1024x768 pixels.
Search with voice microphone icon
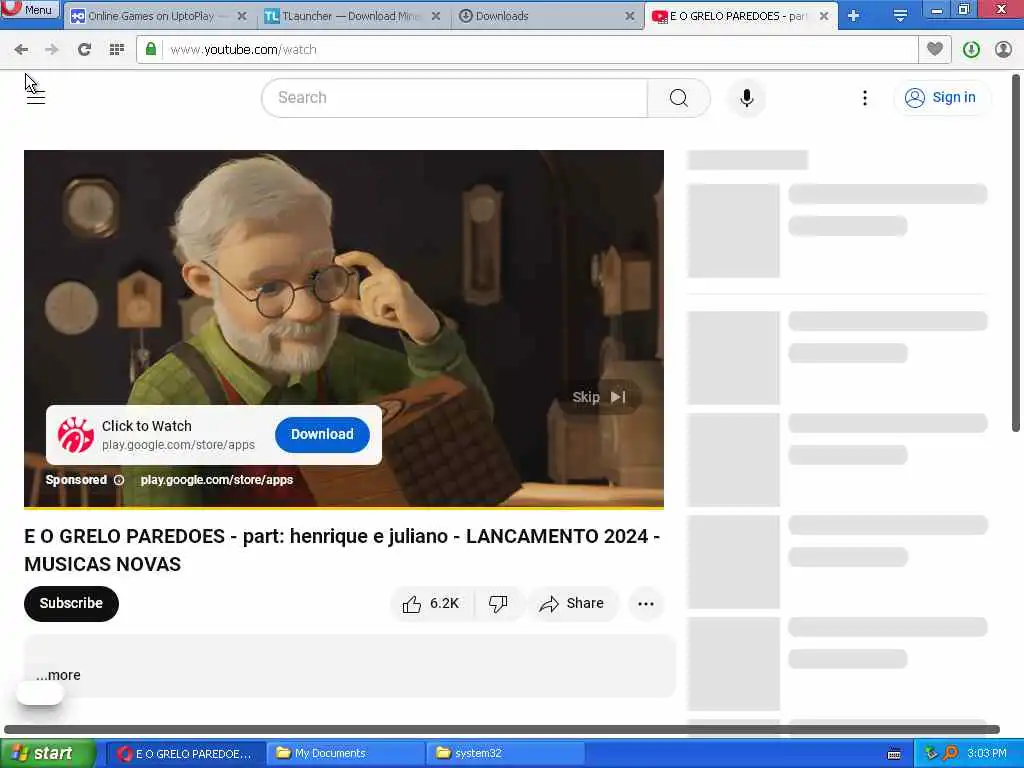tap(747, 98)
